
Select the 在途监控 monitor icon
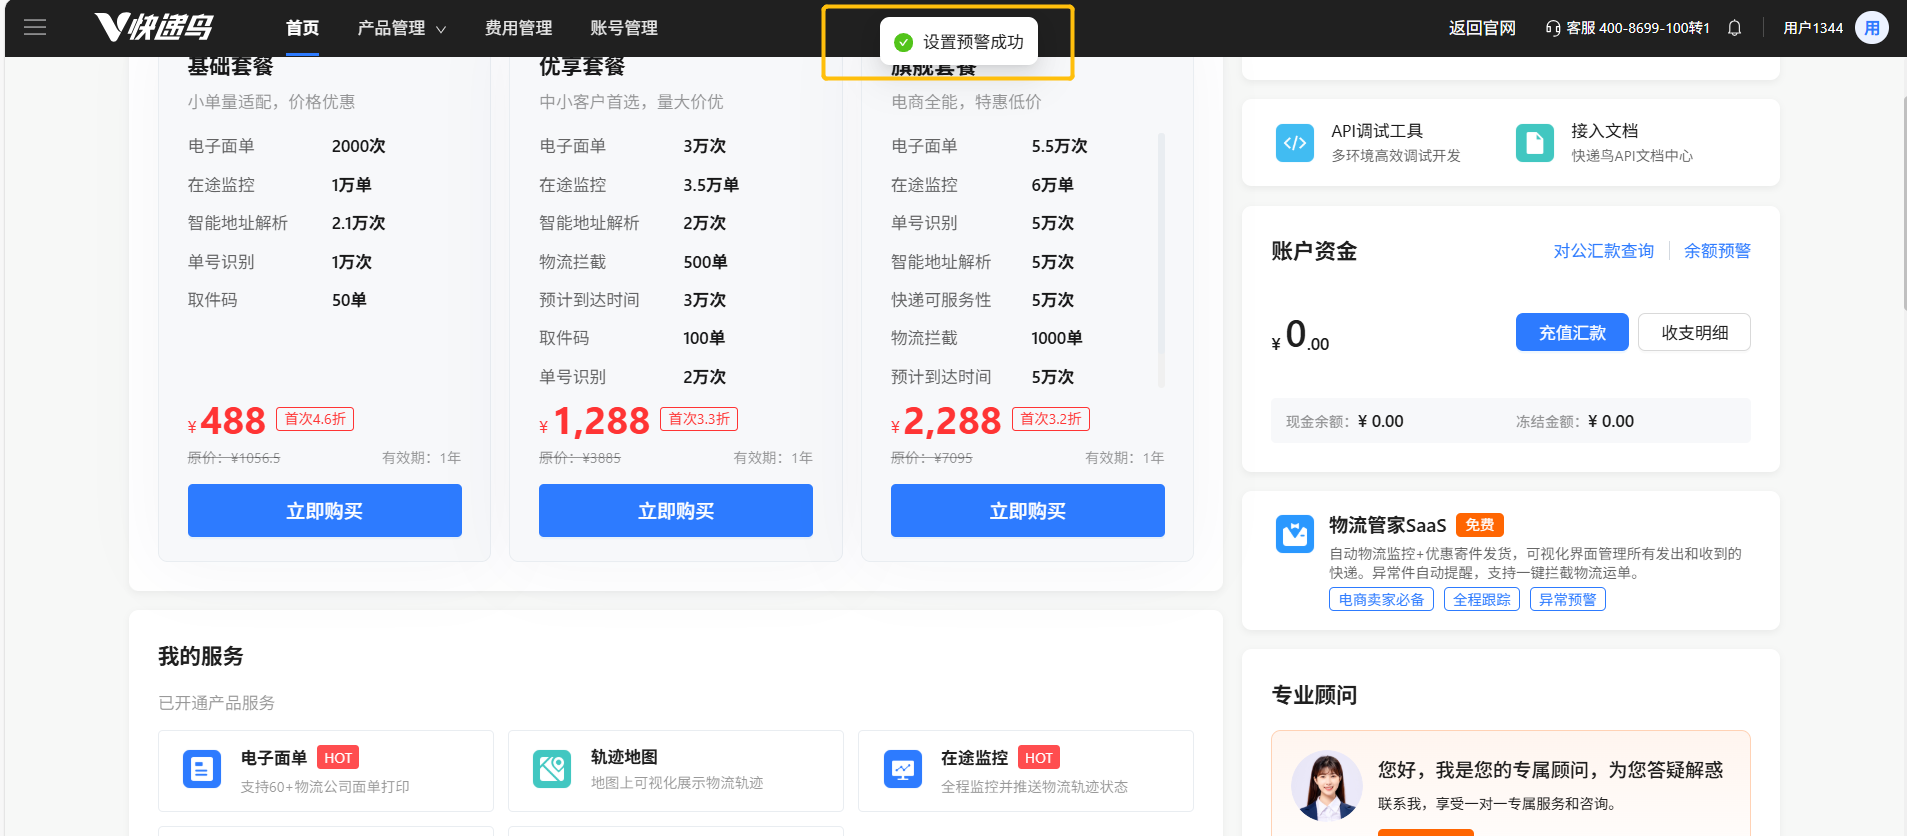click(x=902, y=769)
